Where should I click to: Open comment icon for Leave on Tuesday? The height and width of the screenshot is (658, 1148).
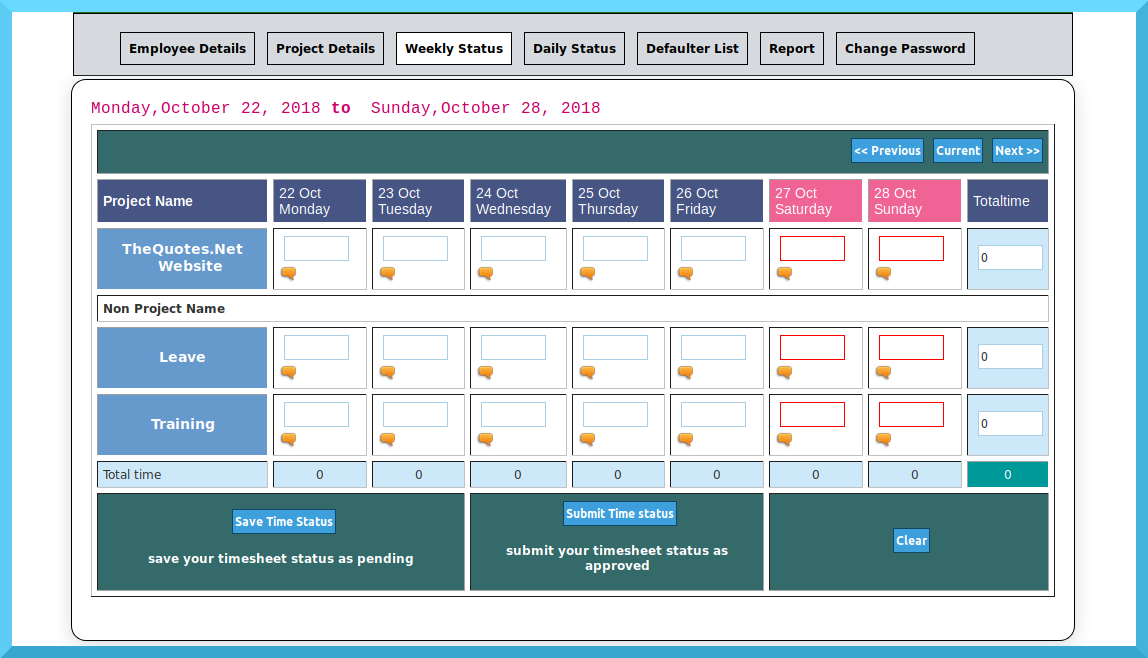387,372
